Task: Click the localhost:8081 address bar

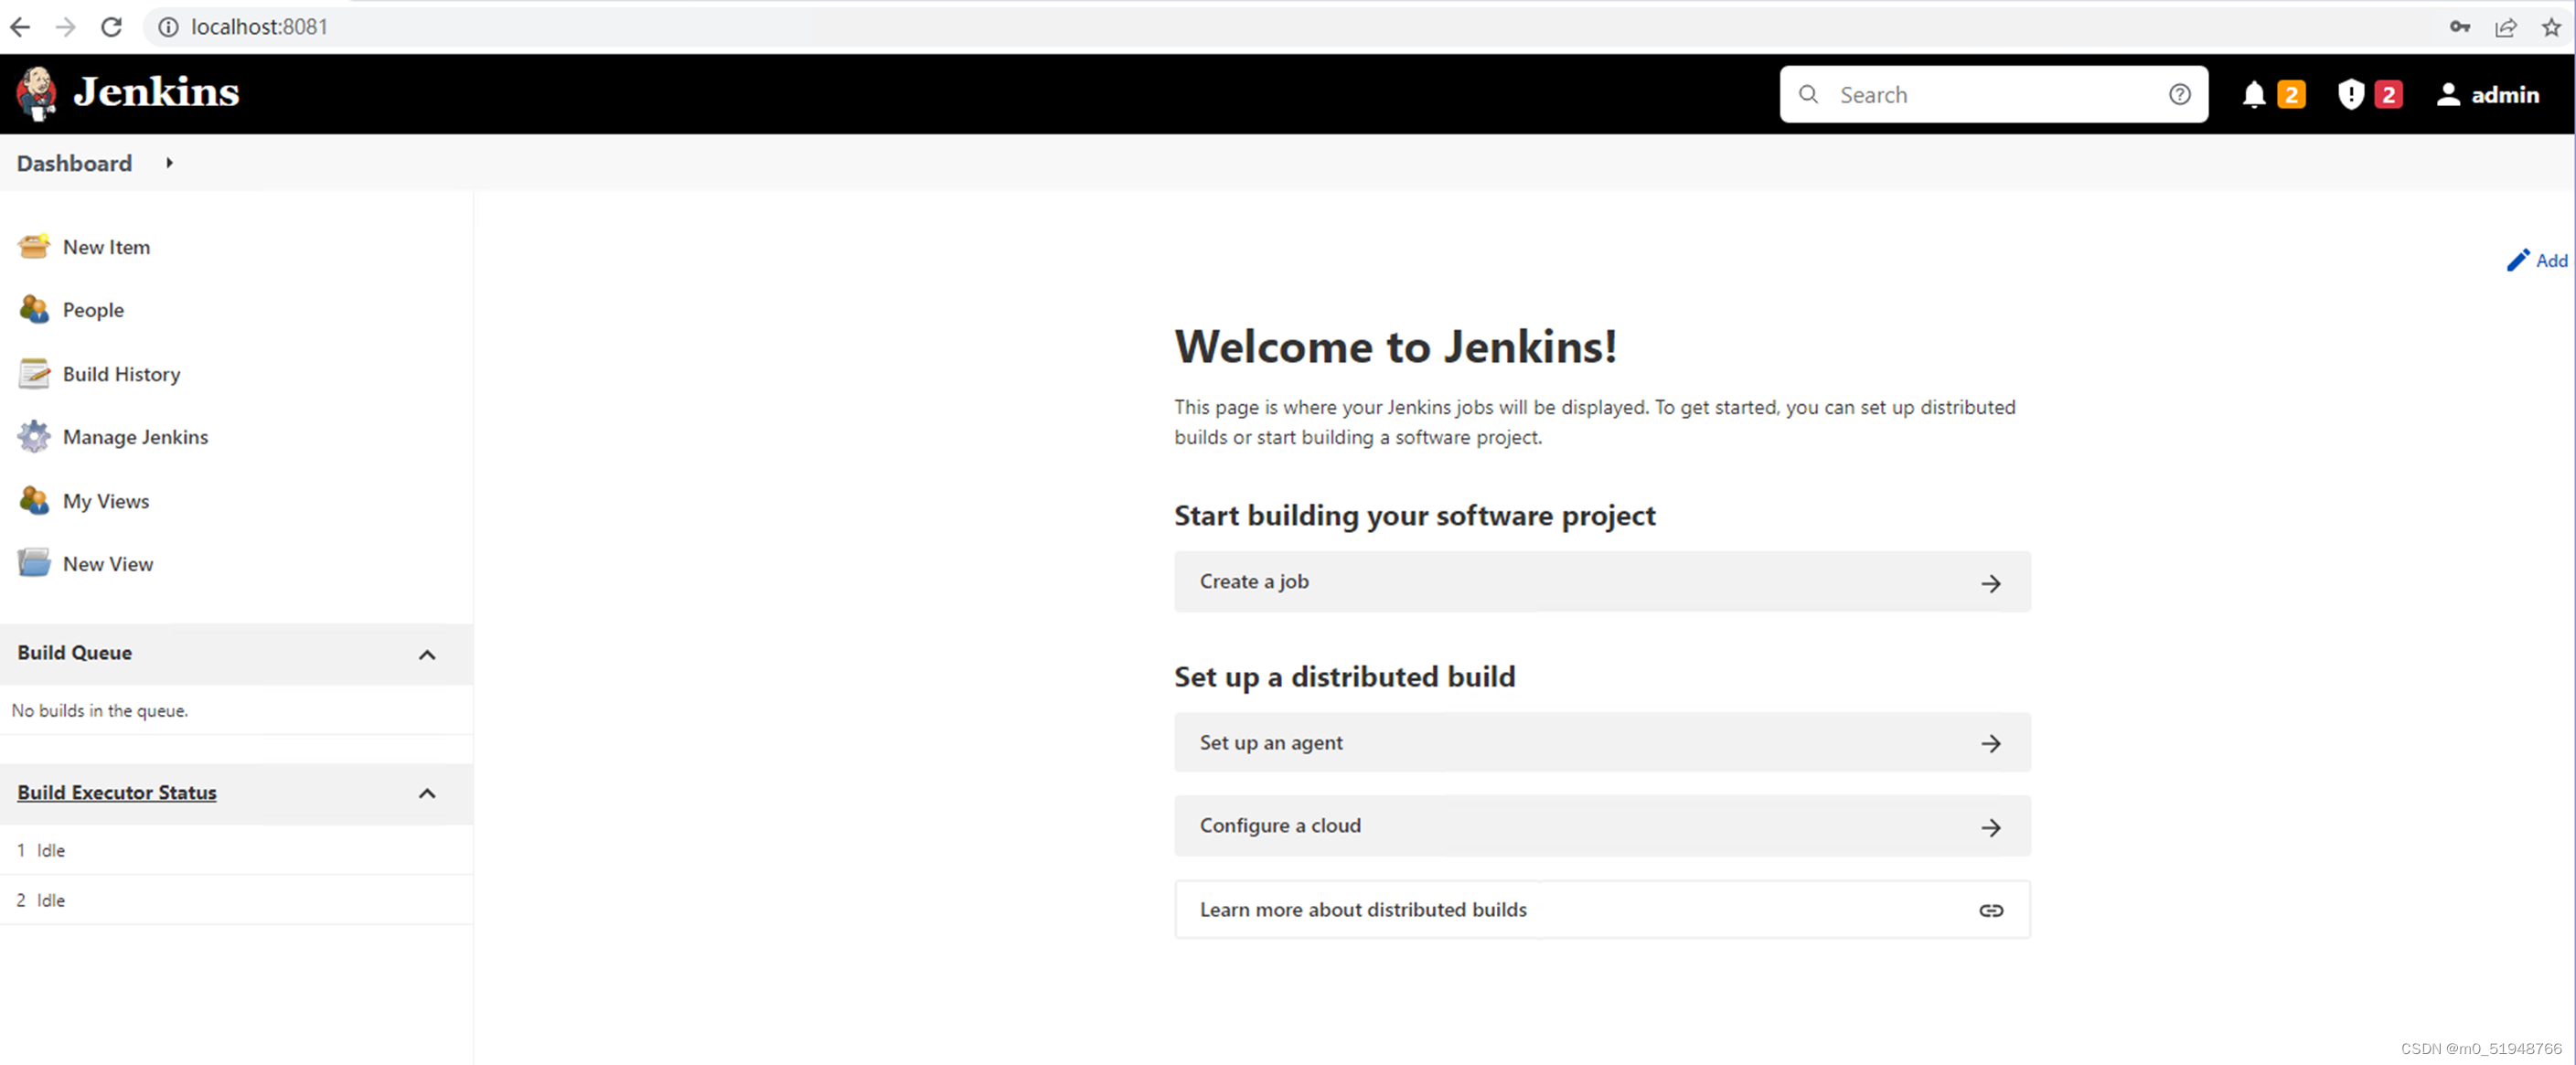Action: (x=259, y=27)
